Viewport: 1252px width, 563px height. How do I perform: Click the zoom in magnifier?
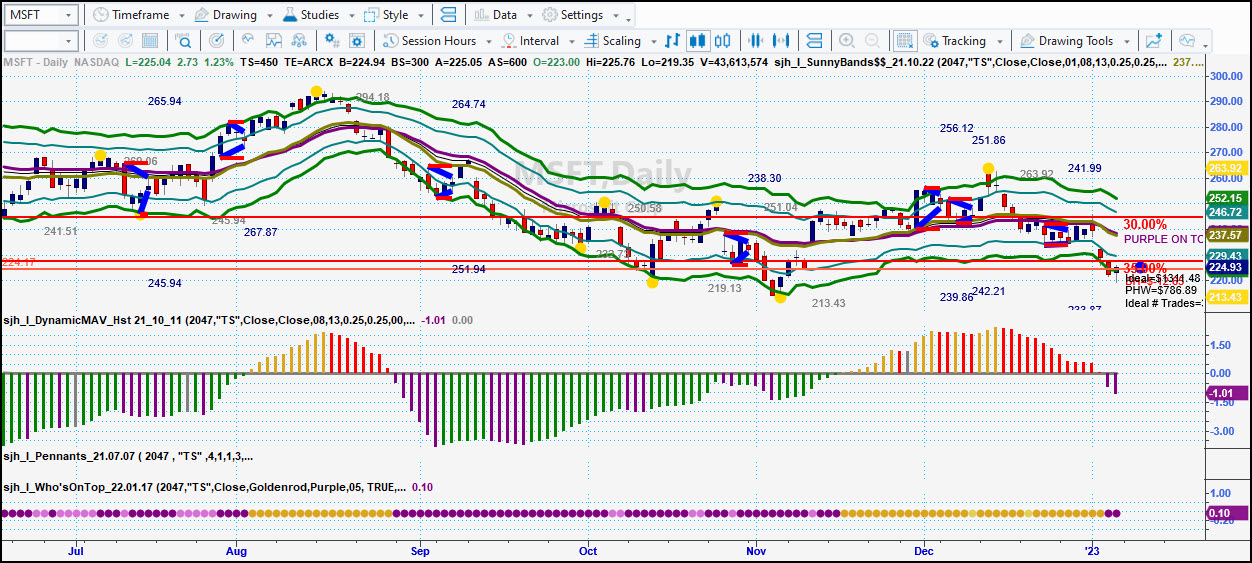(x=847, y=41)
